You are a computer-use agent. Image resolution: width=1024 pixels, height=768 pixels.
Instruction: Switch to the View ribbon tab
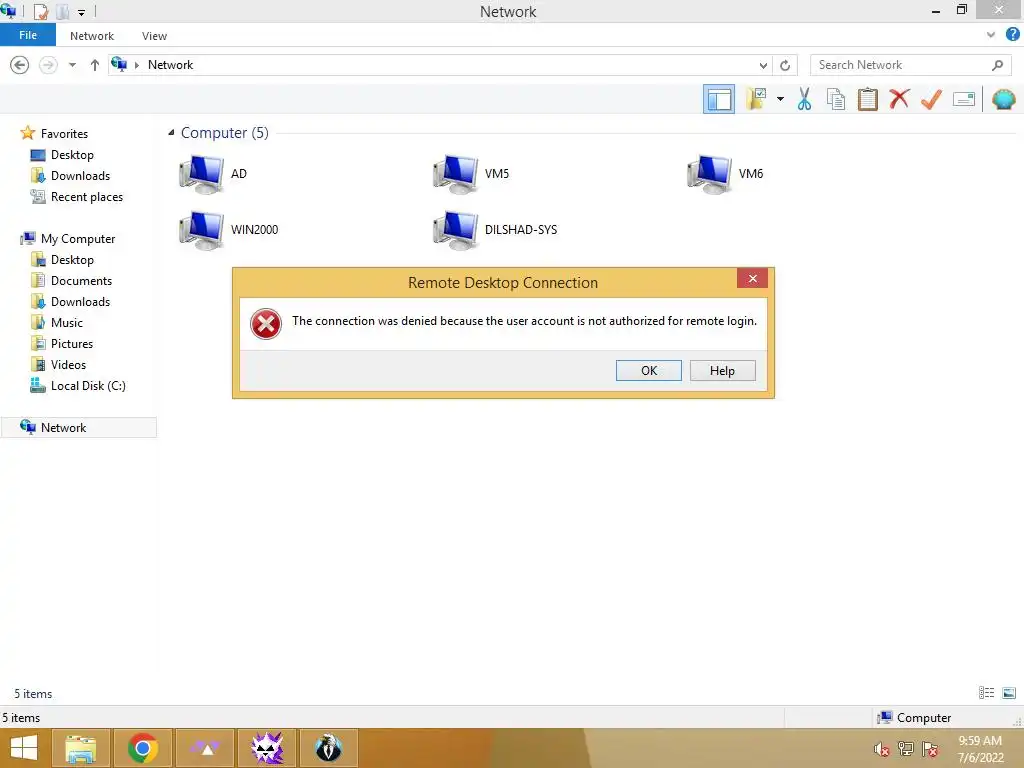coord(154,36)
